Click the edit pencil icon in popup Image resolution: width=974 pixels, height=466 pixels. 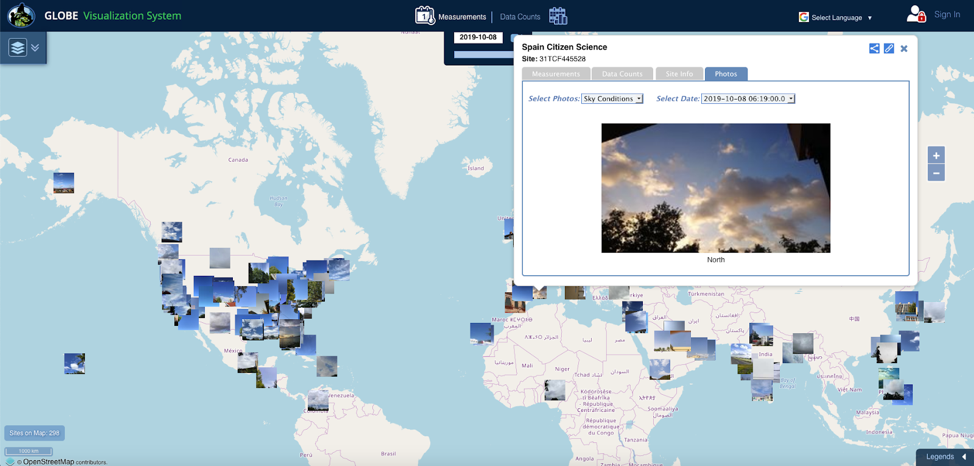coord(889,48)
